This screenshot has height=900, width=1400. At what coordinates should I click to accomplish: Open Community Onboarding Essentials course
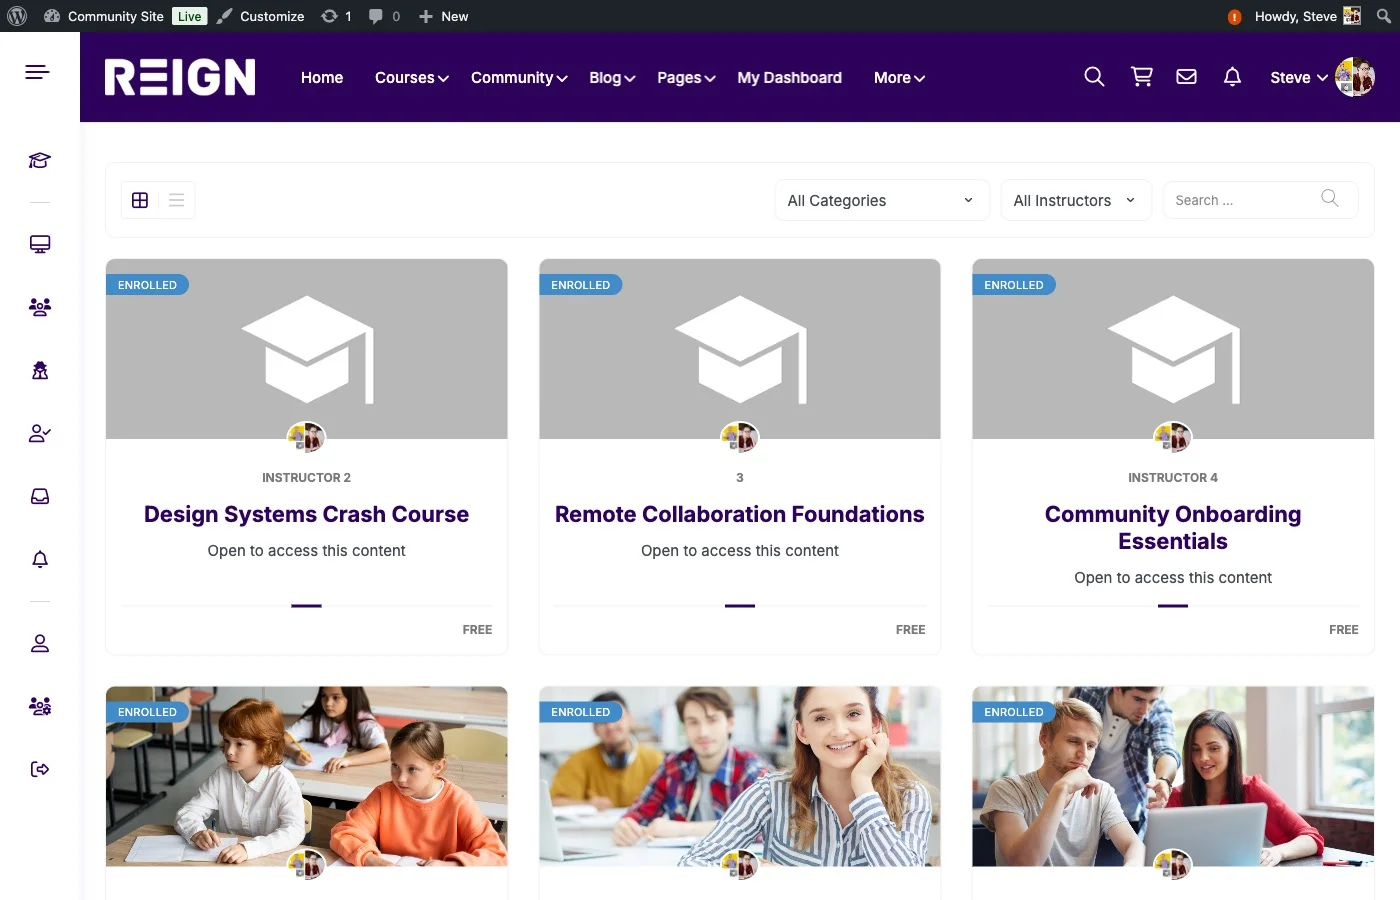(1173, 527)
